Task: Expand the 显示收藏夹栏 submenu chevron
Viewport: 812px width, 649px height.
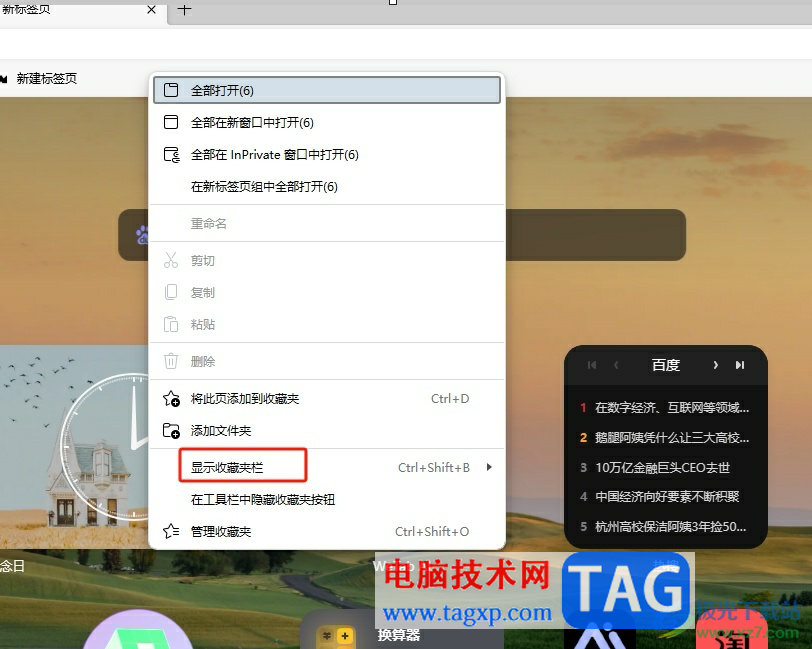Action: pos(489,465)
